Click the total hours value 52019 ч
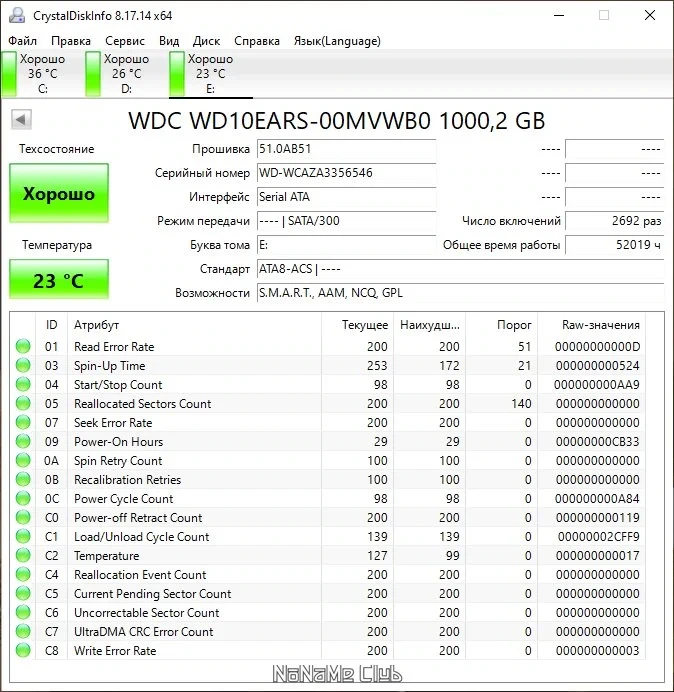Viewport: 674px width, 692px height. pos(614,245)
